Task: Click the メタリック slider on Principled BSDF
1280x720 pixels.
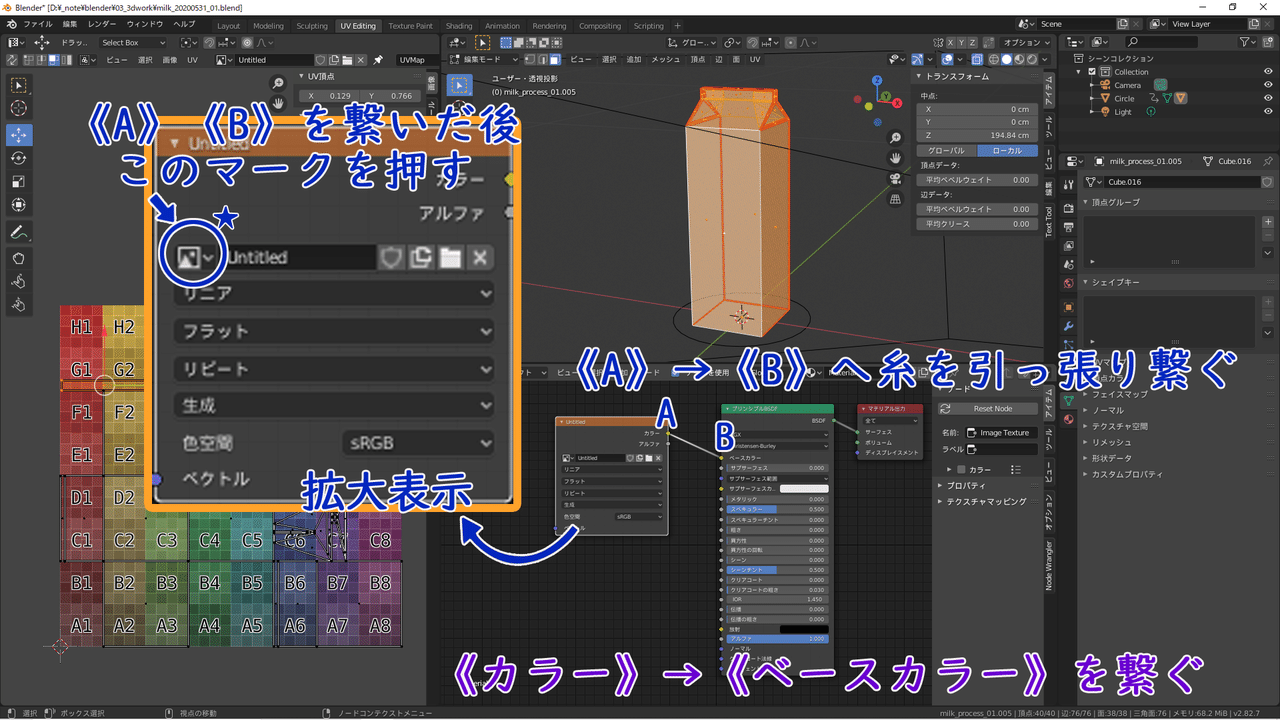Action: (777, 499)
